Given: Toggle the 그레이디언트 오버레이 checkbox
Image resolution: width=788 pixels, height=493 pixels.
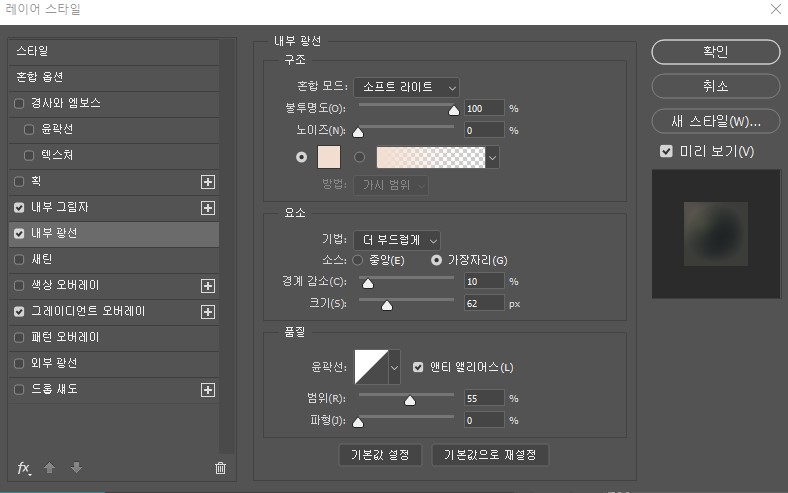Looking at the screenshot, I should pyautogui.click(x=19, y=312).
